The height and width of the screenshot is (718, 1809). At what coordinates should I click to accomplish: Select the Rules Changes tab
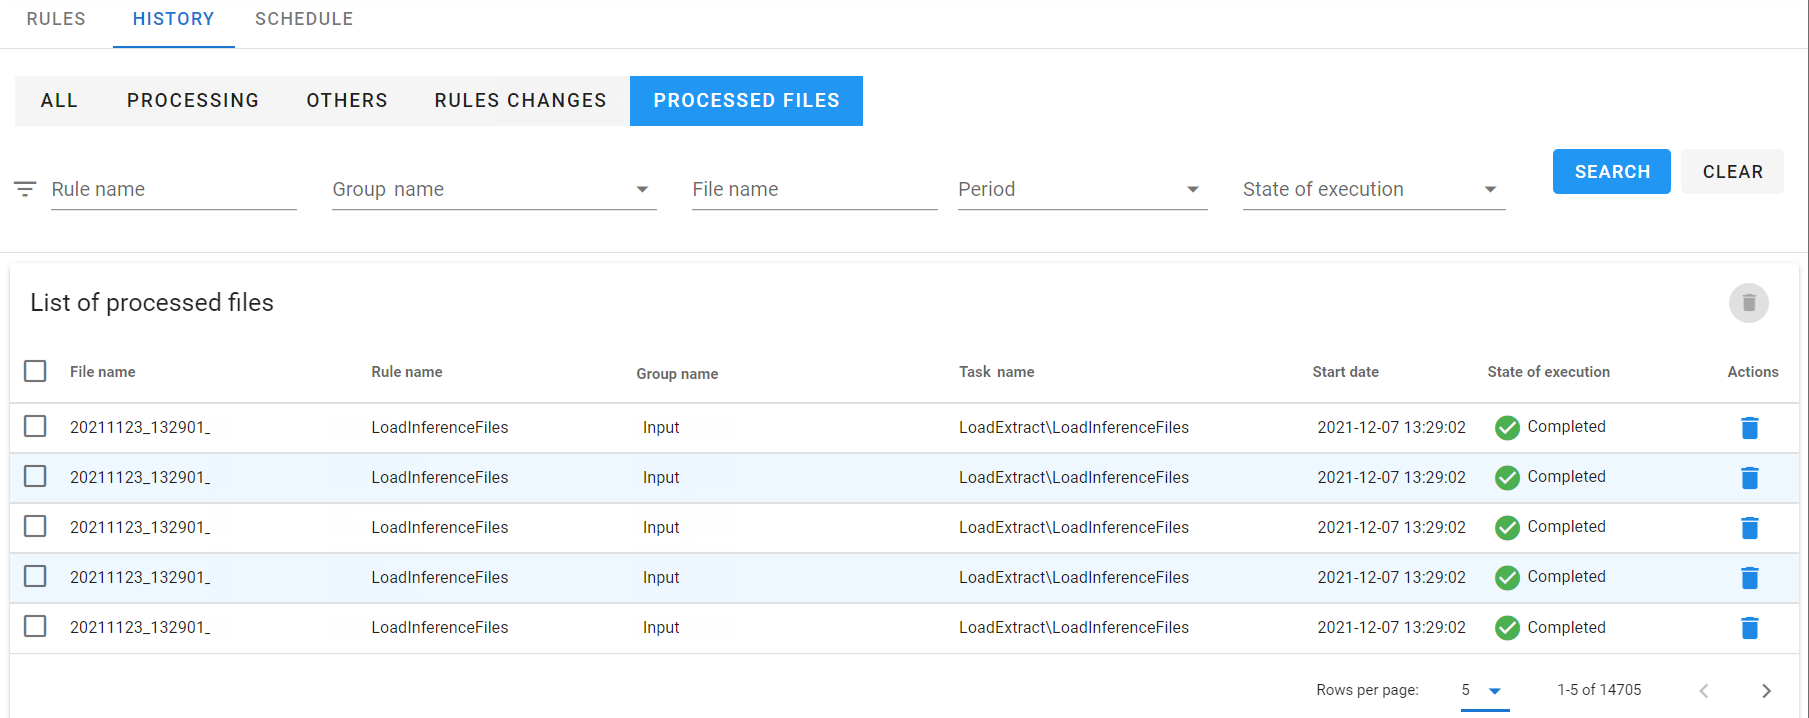(520, 101)
